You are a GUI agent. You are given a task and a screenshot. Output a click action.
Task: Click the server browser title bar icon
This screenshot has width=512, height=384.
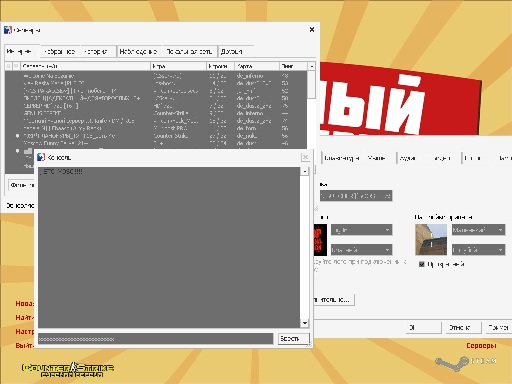(x=8, y=30)
